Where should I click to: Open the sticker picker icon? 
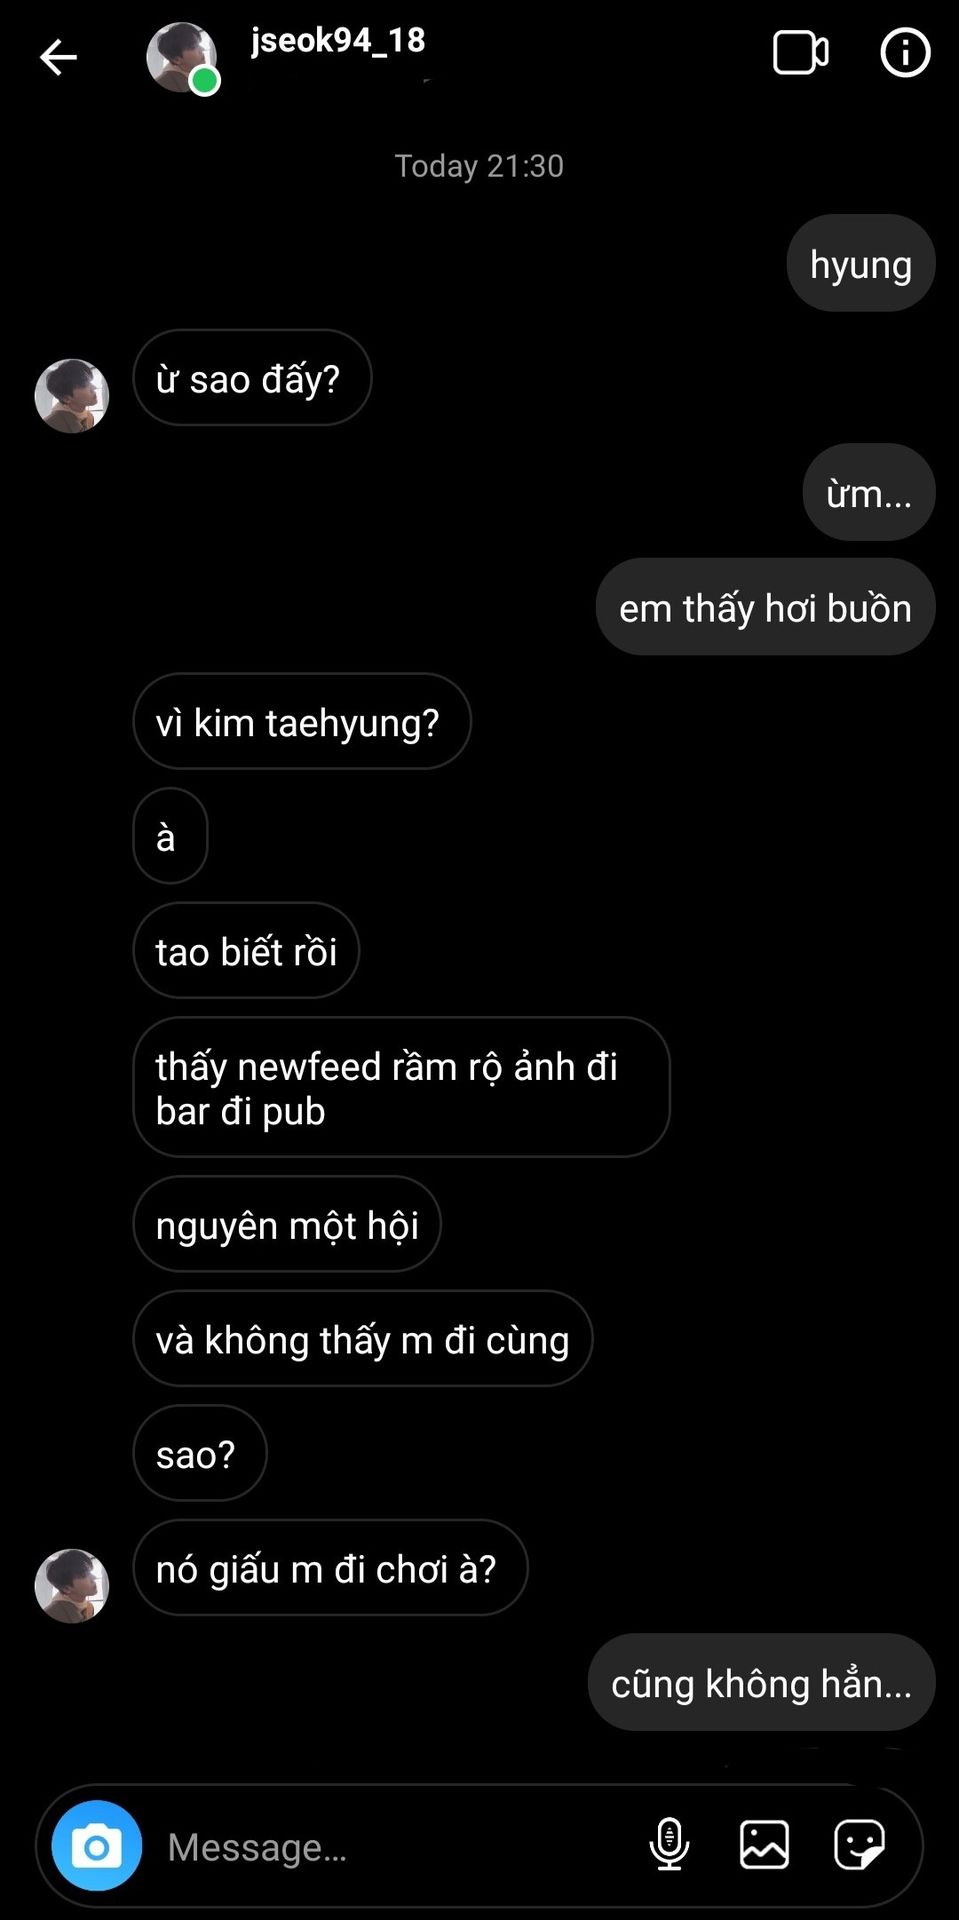859,1844
